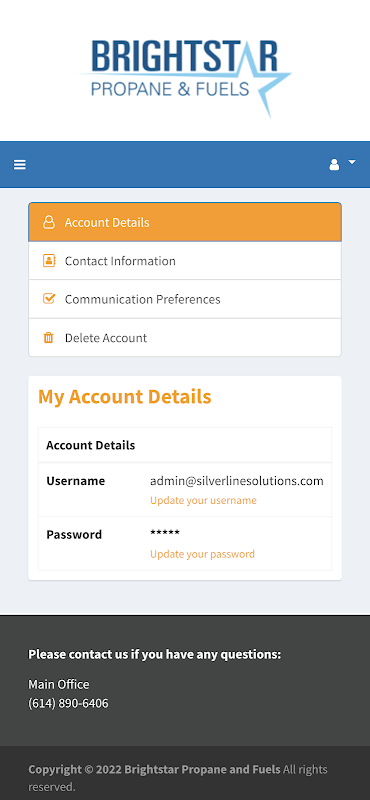Click the masked password value
Screen dimensions: 370x800
click(x=165, y=534)
